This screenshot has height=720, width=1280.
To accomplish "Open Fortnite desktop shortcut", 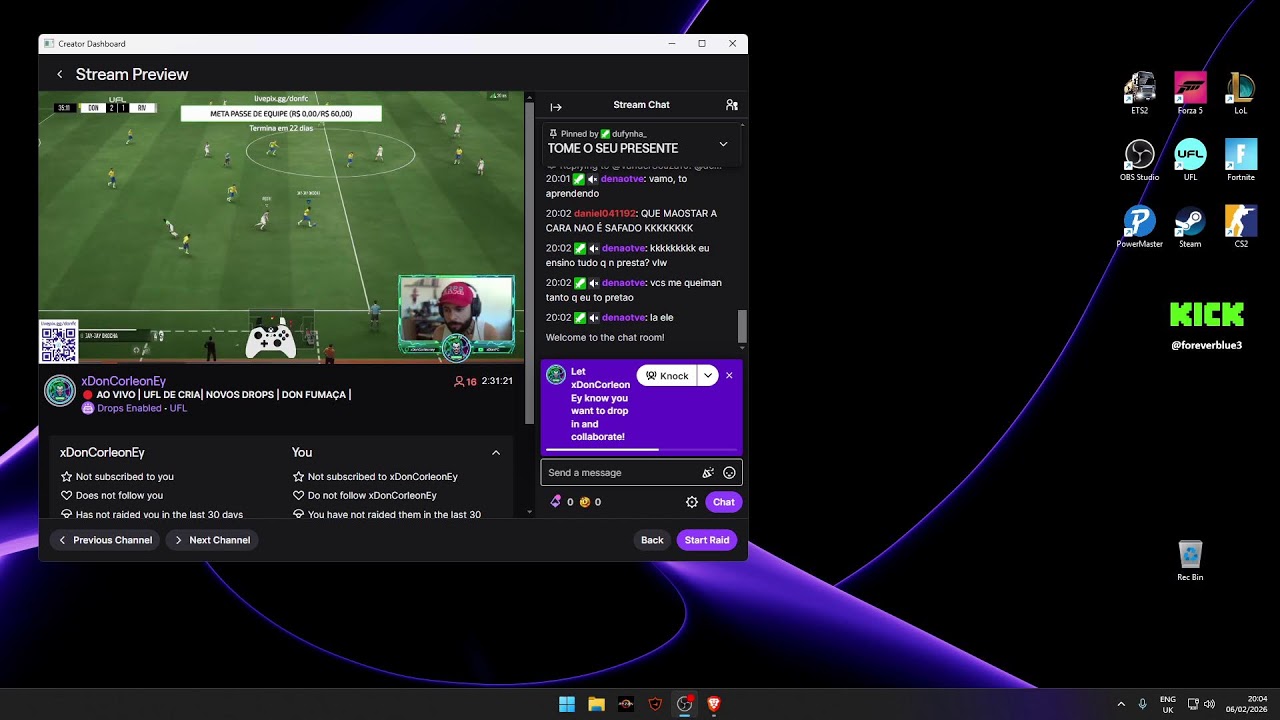I will tap(1240, 160).
